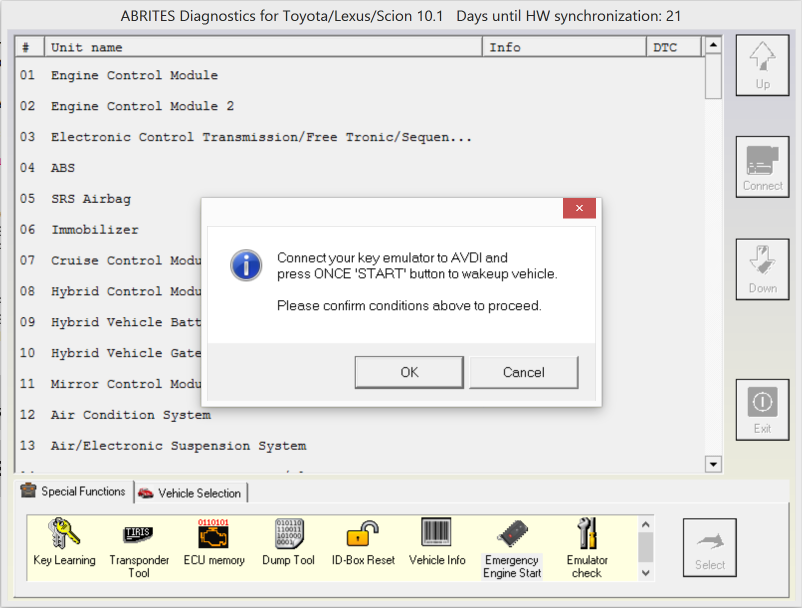Select Air/Electronic Suspension System row
The width and height of the screenshot is (802, 608).
360,445
